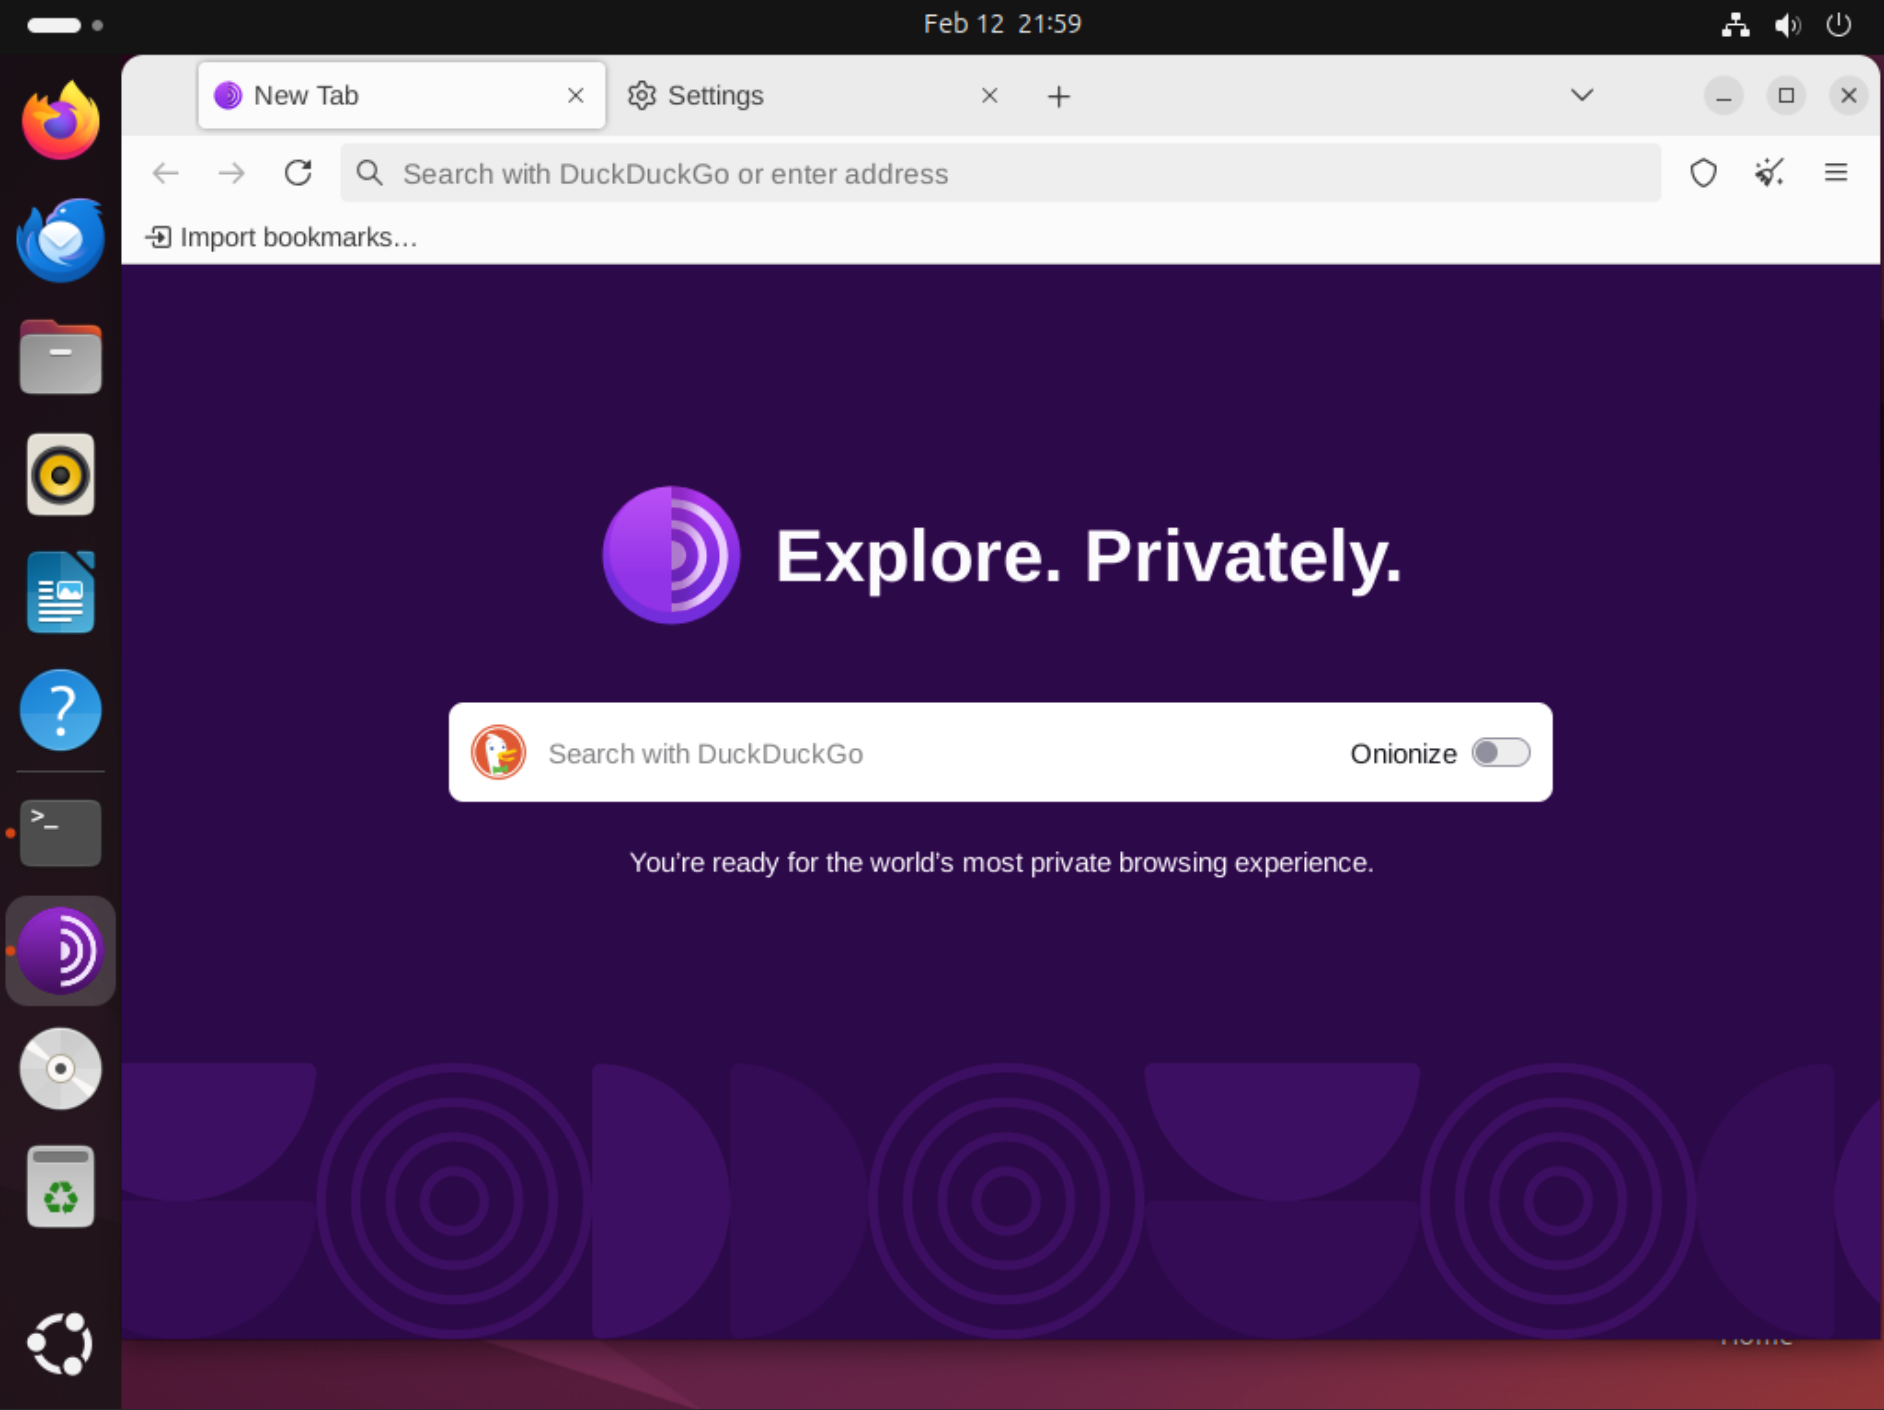The width and height of the screenshot is (1884, 1410).
Task: Open the application hamburger menu
Action: tap(1837, 173)
